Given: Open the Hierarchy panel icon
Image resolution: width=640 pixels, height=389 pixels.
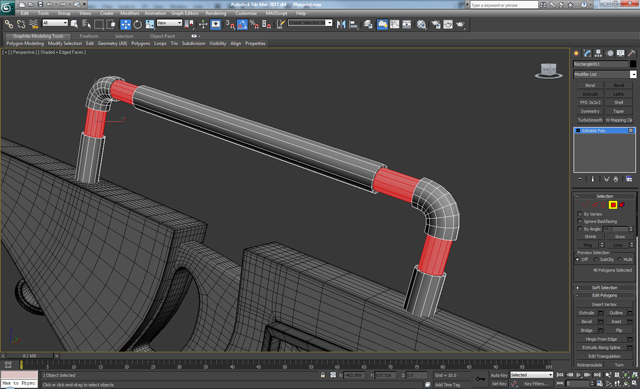Looking at the screenshot, I should pyautogui.click(x=598, y=53).
